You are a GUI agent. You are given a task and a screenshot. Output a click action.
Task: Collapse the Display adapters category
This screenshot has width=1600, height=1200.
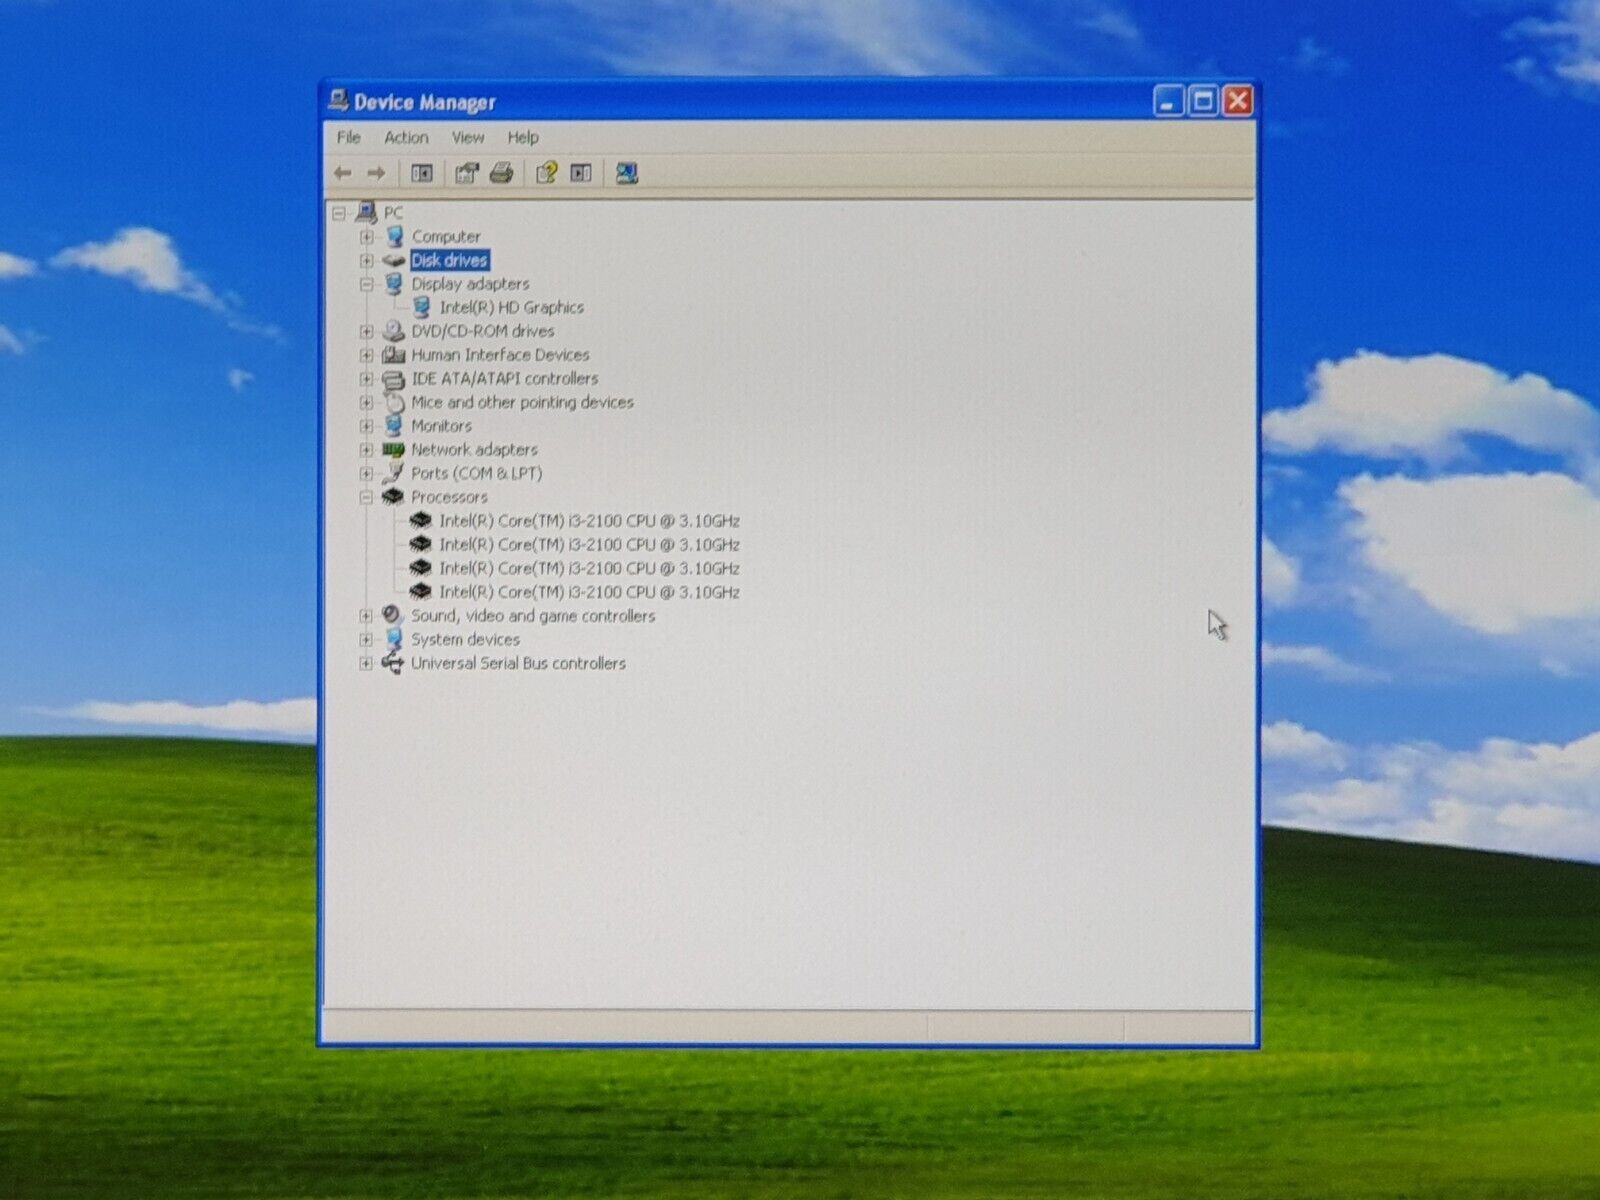366,284
